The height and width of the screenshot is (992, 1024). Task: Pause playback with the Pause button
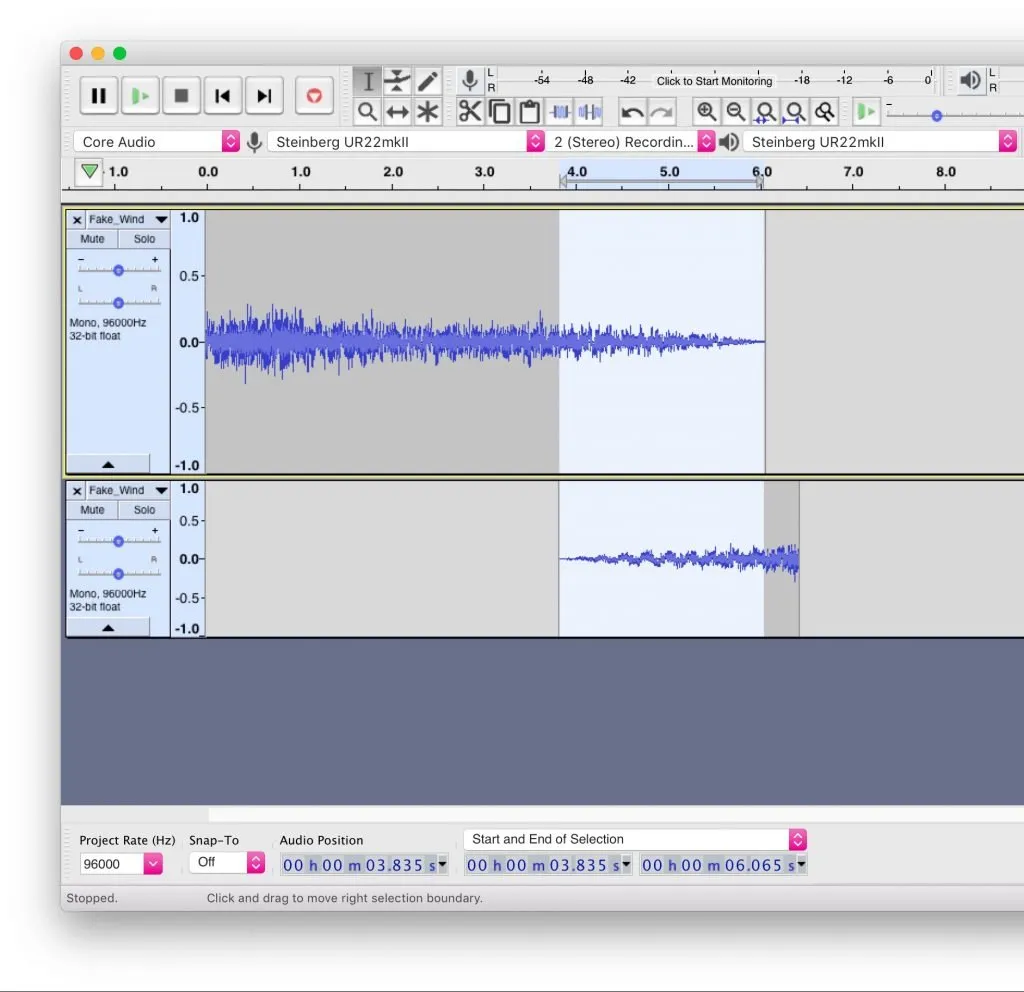tap(99, 96)
